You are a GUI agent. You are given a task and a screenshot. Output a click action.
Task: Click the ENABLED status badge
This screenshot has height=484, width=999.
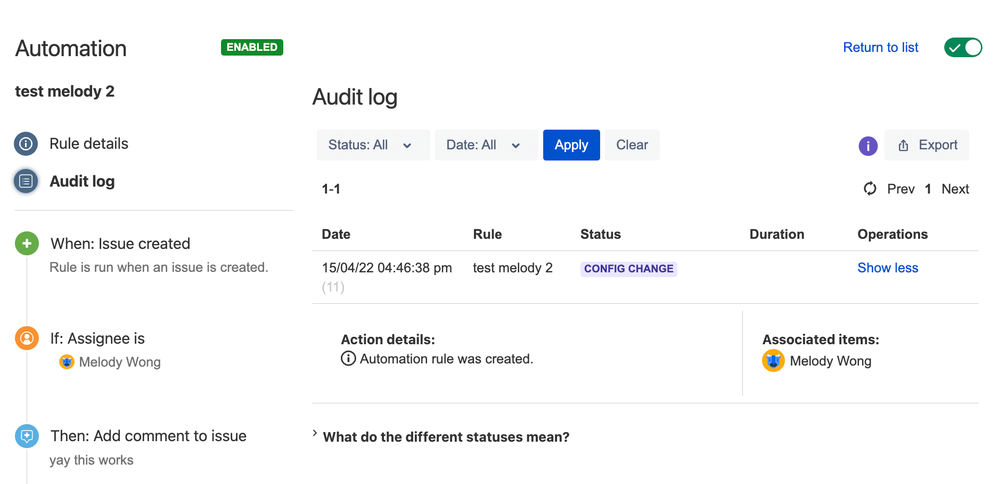(252, 47)
